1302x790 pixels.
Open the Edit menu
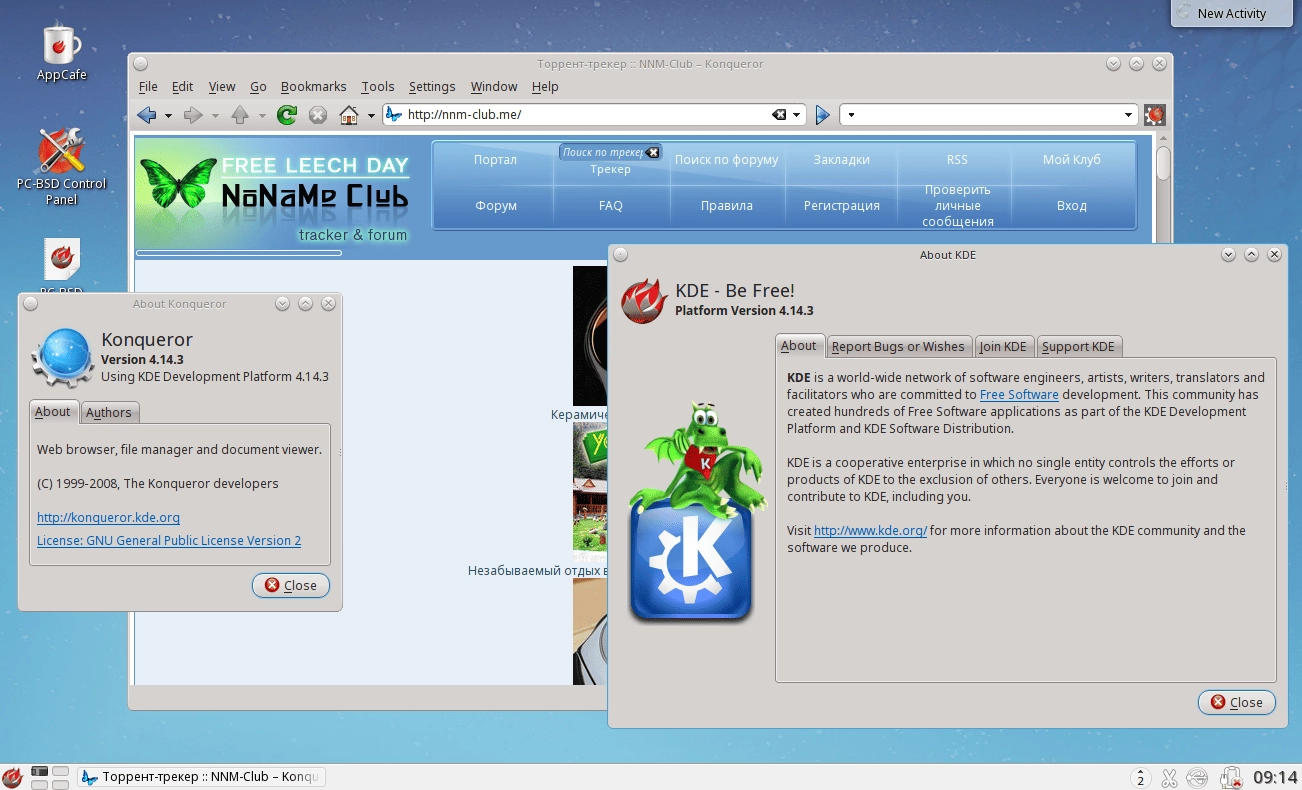[182, 87]
